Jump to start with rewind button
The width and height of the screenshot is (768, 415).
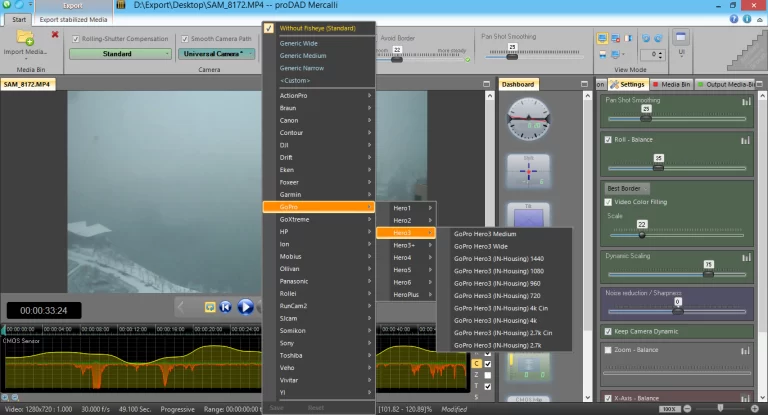tap(225, 307)
